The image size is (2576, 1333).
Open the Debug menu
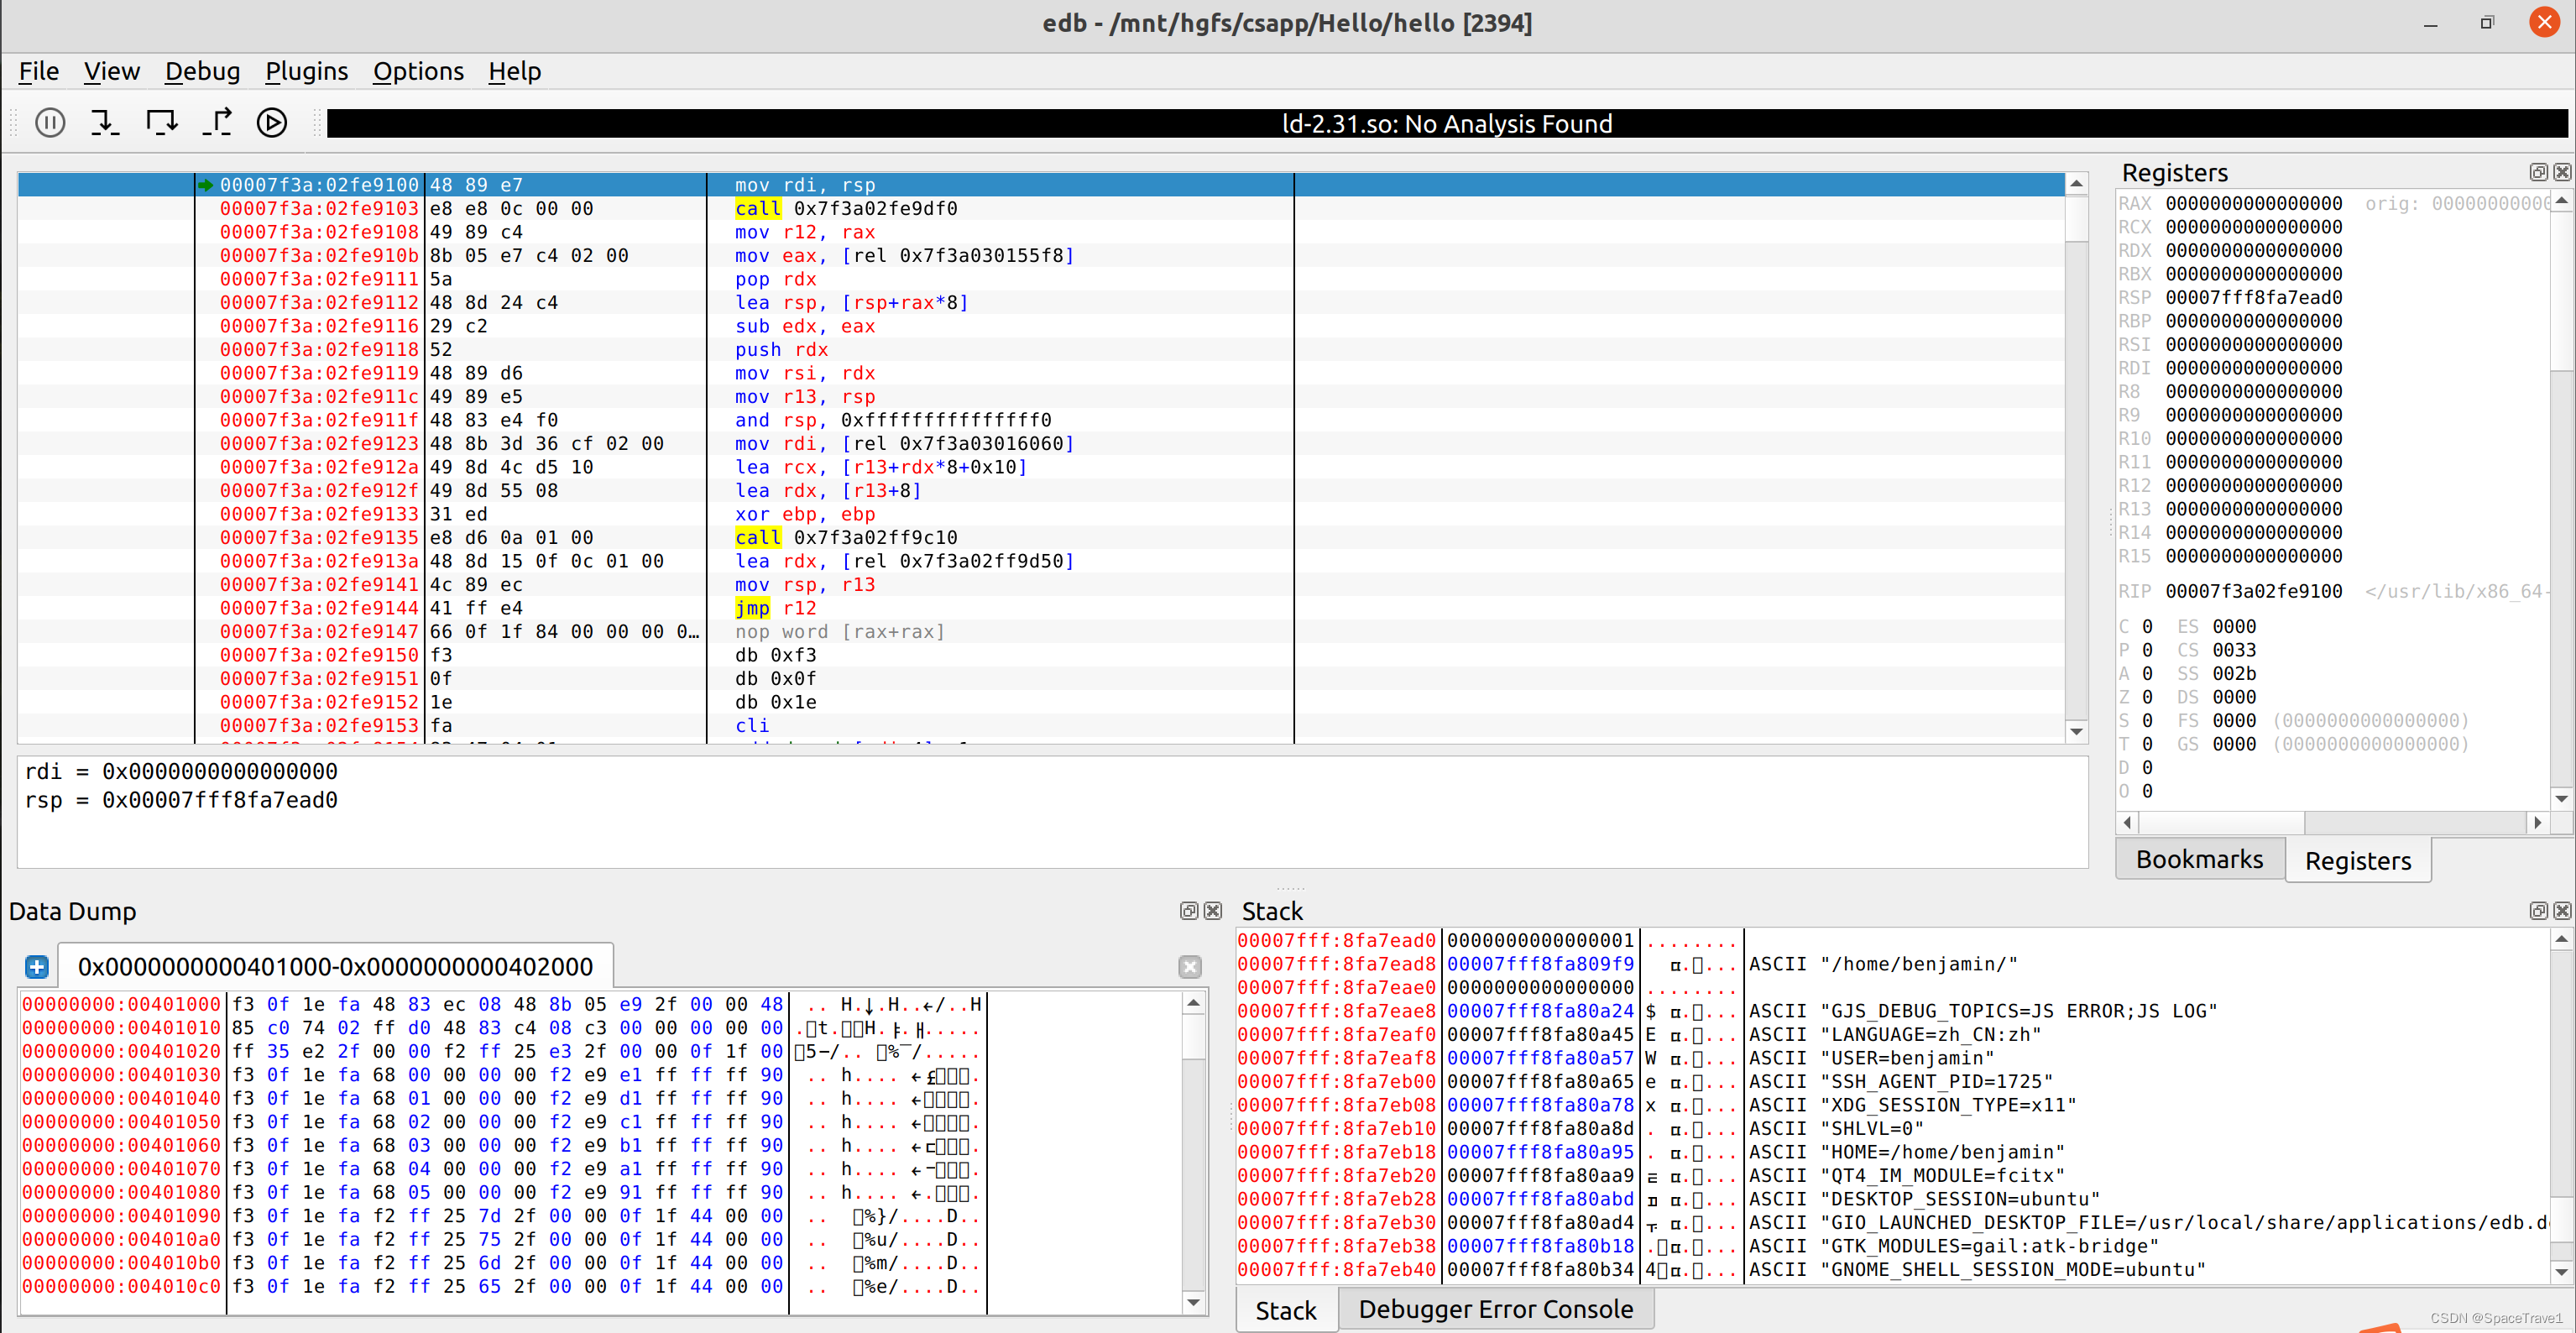[x=202, y=71]
